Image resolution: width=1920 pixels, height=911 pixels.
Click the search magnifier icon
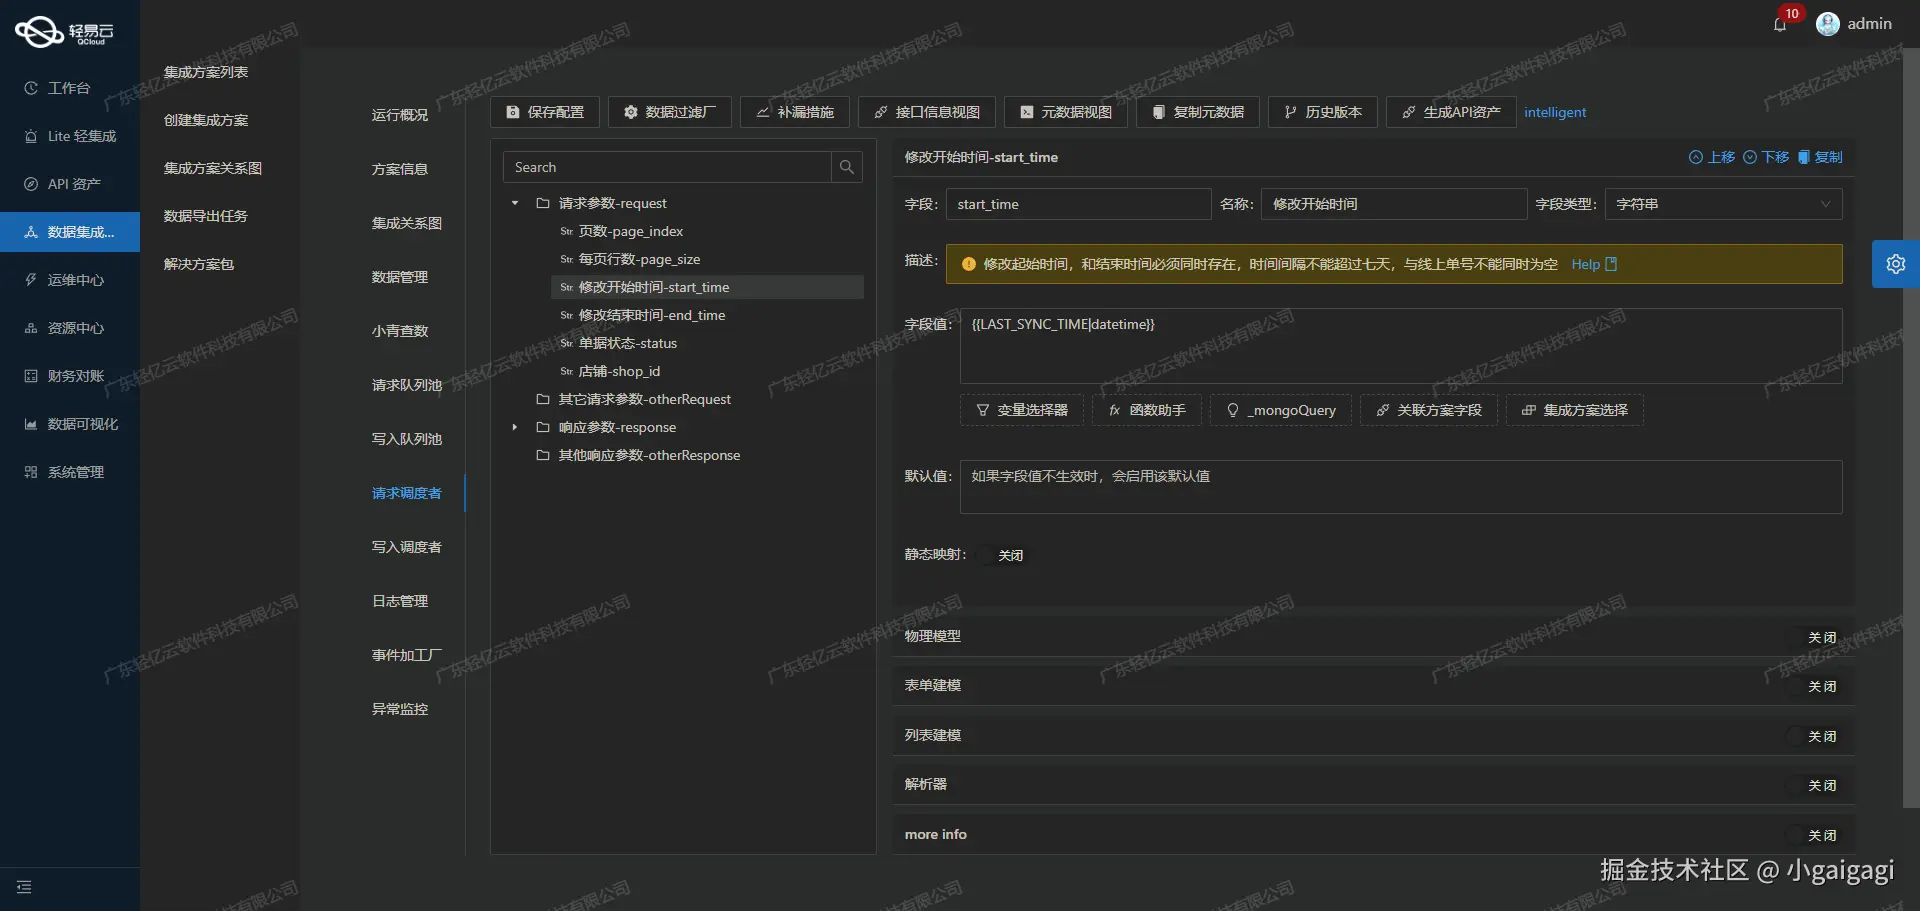[846, 167]
